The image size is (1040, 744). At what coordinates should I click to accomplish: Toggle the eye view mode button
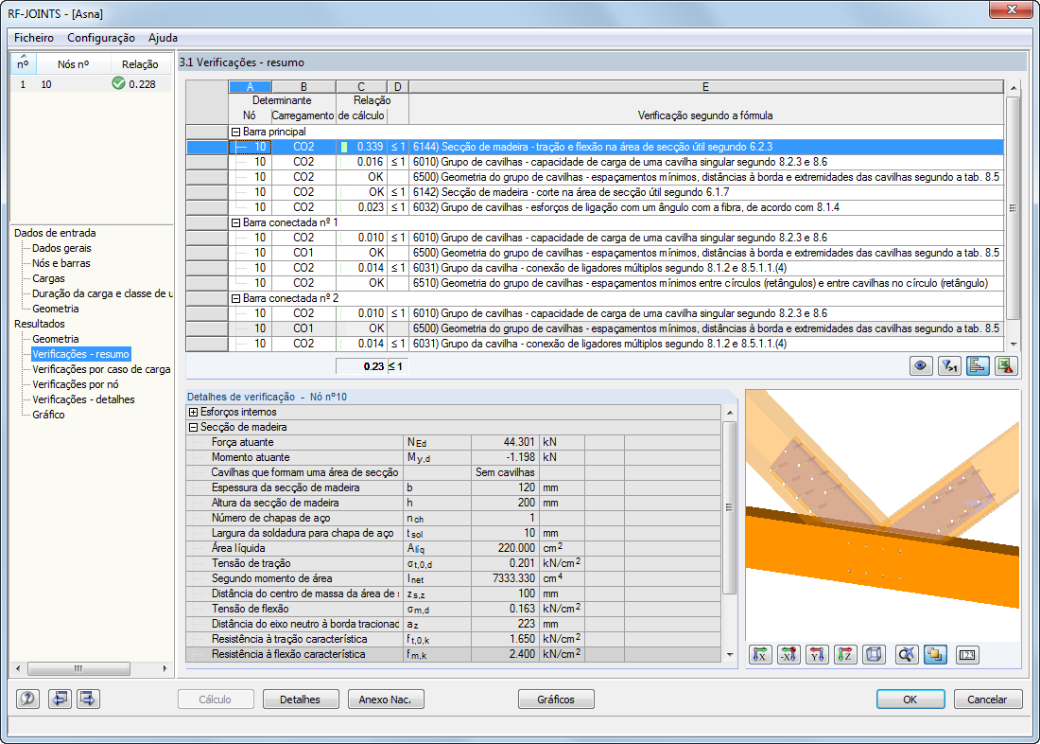click(921, 366)
